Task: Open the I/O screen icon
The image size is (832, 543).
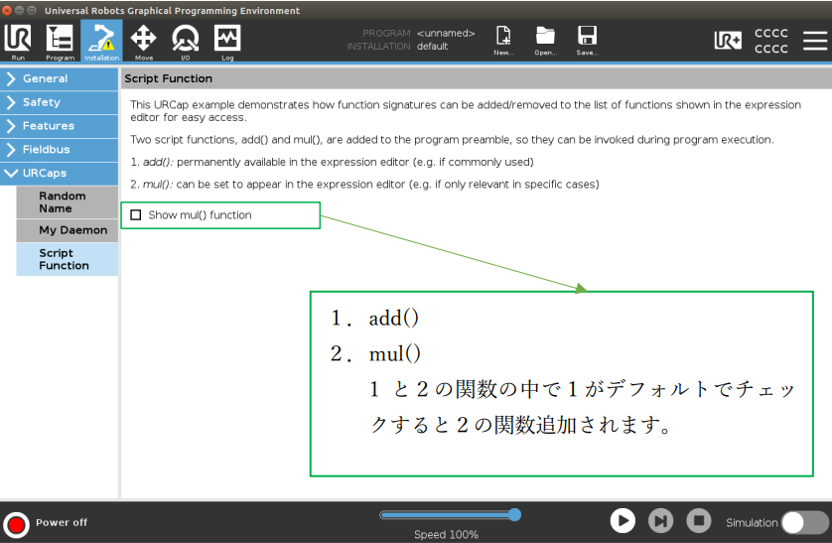Action: click(185, 41)
